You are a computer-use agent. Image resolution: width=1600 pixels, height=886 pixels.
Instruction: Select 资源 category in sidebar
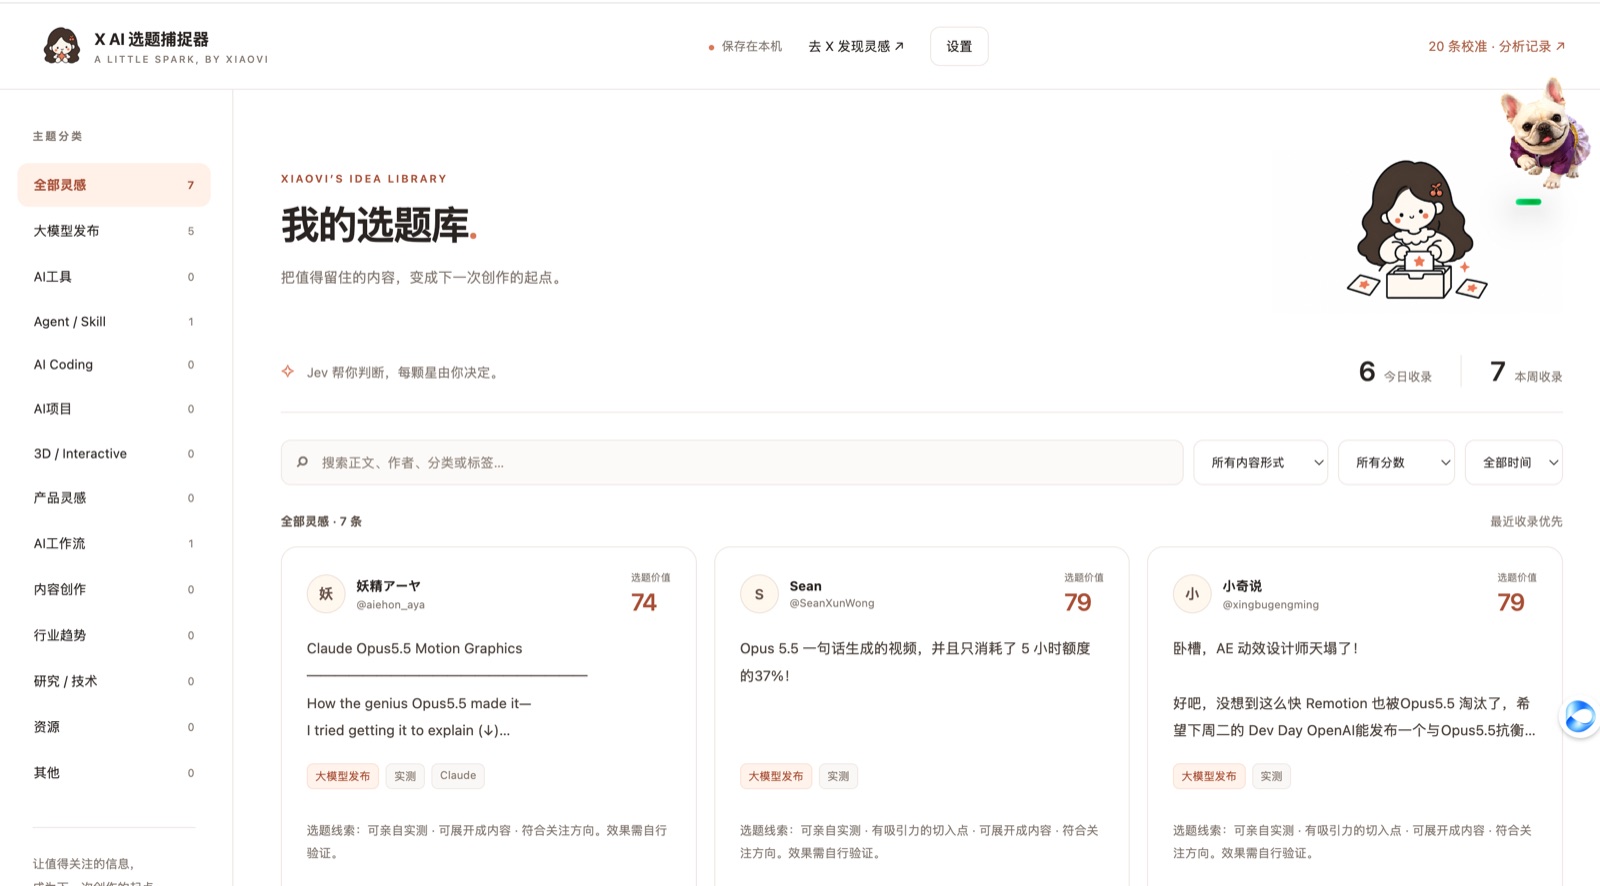[114, 728]
